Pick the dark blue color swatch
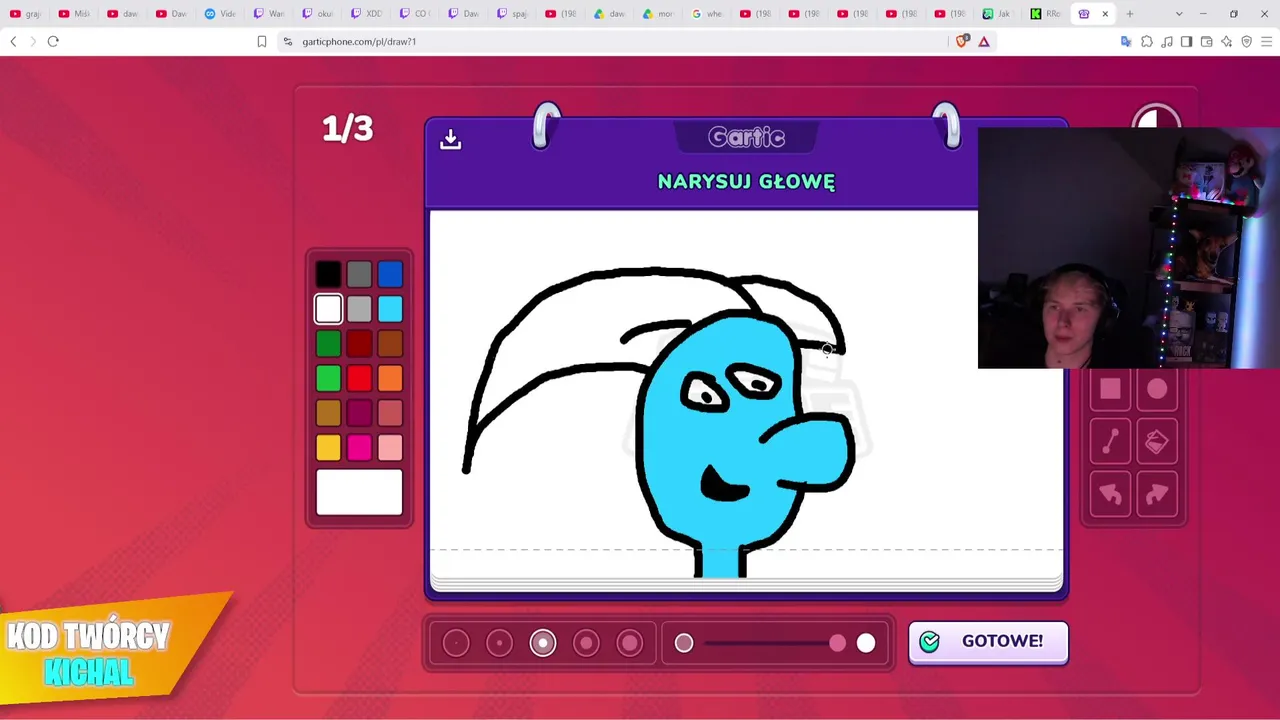Screen dimensions: 1280x720 [x=390, y=274]
